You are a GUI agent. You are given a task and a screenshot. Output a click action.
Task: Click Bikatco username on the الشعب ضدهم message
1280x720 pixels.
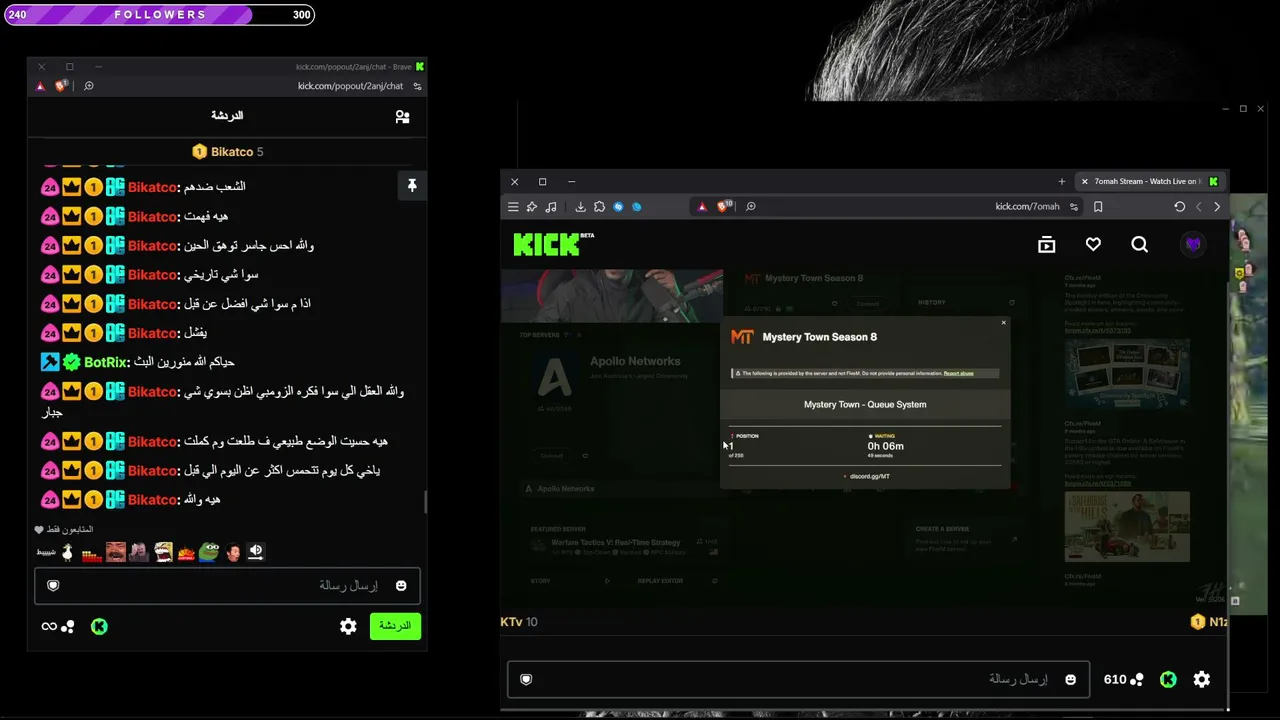[x=152, y=187]
